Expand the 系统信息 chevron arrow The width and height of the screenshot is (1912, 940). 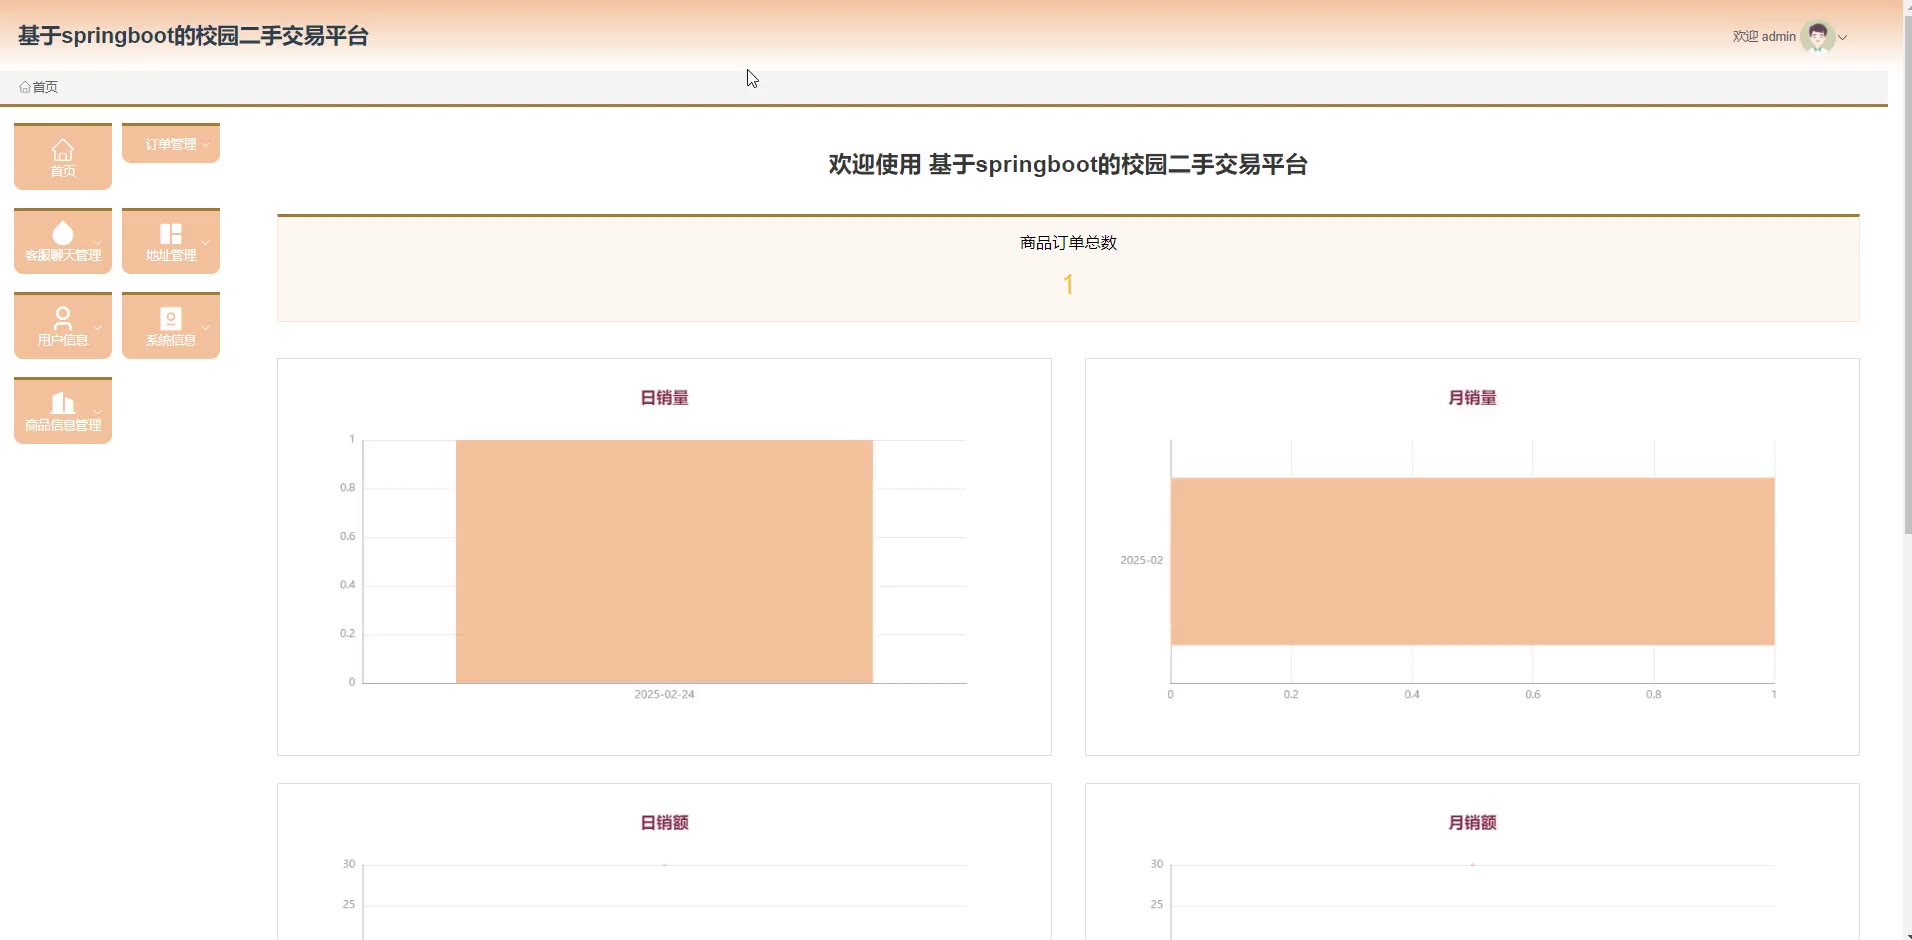point(205,327)
